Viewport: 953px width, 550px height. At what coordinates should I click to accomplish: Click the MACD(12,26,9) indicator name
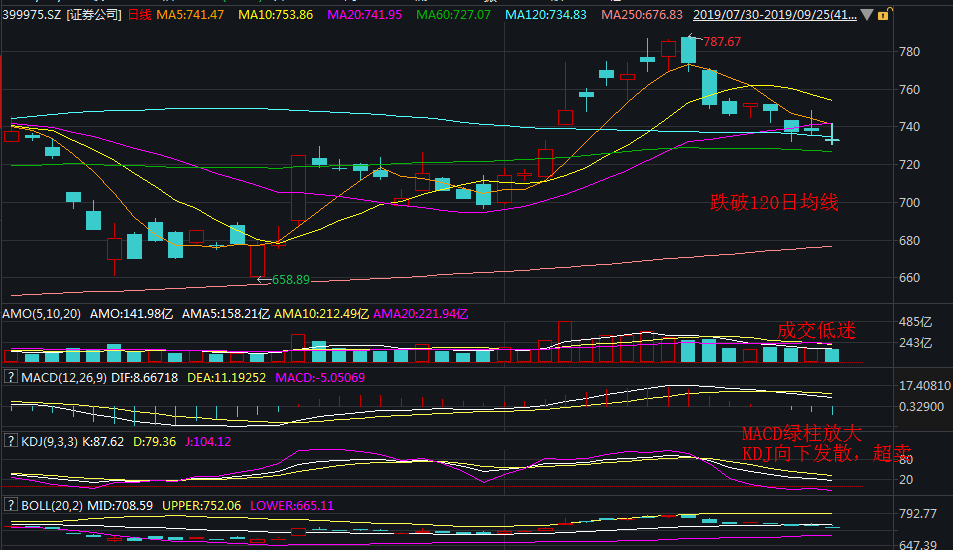pos(64,377)
